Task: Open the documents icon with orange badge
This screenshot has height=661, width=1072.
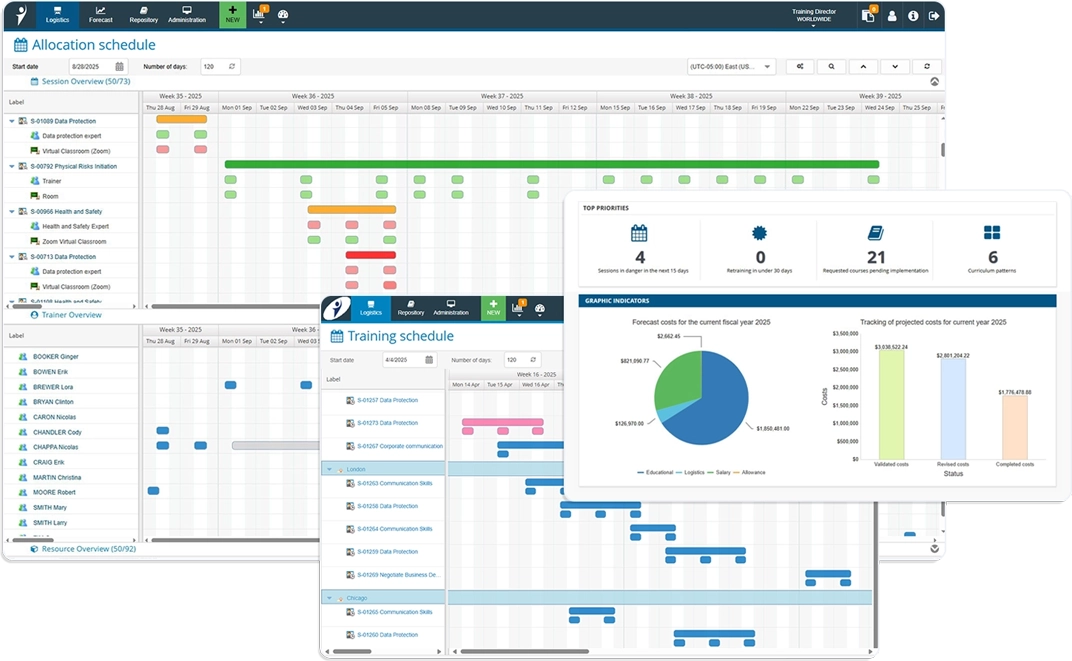Action: pos(868,14)
